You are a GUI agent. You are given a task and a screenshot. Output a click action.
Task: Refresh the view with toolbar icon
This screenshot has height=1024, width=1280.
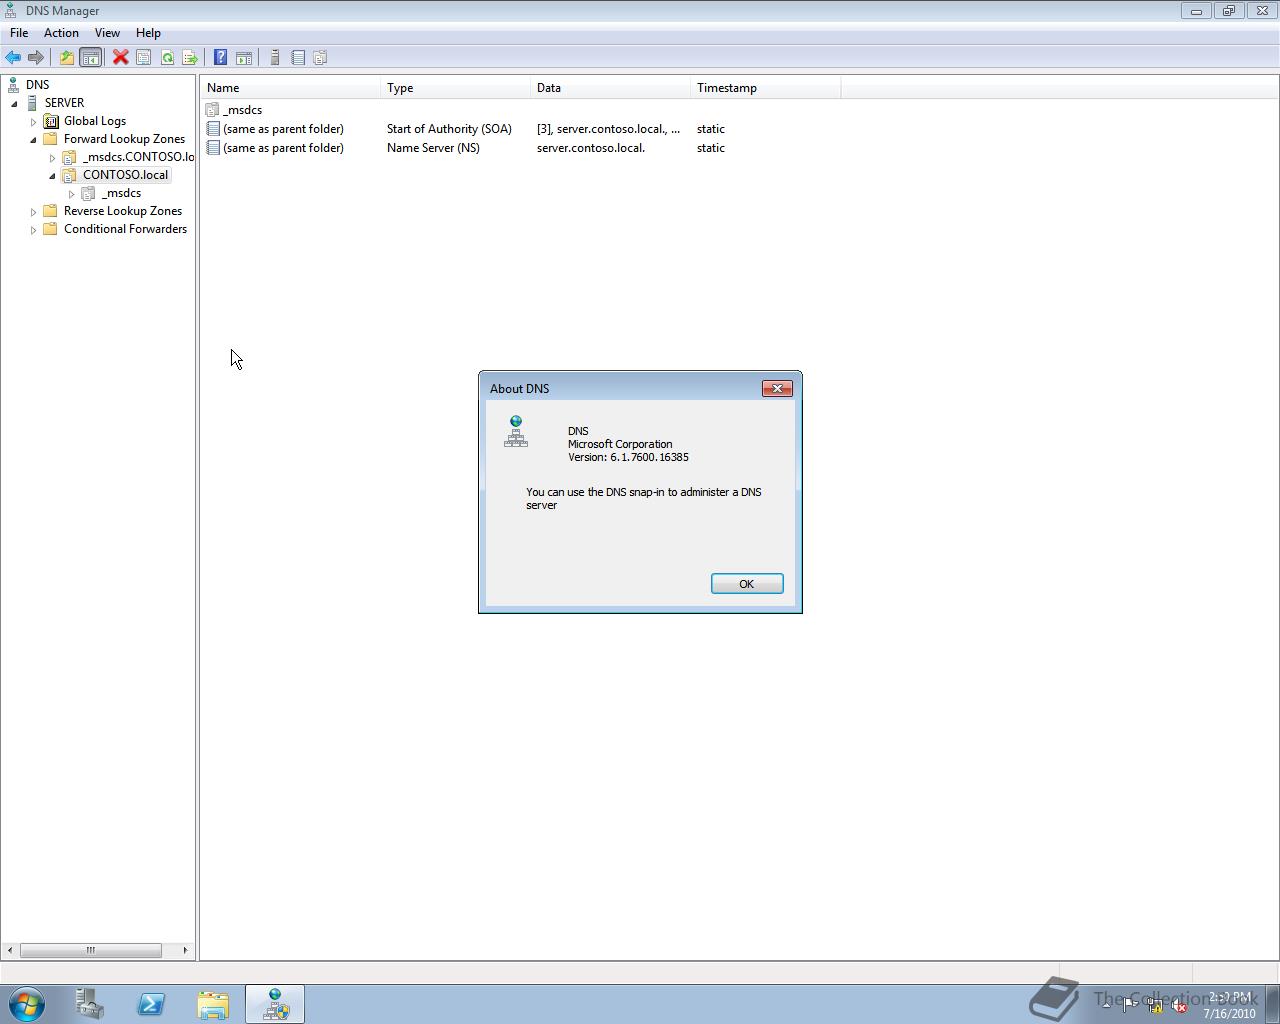point(167,58)
